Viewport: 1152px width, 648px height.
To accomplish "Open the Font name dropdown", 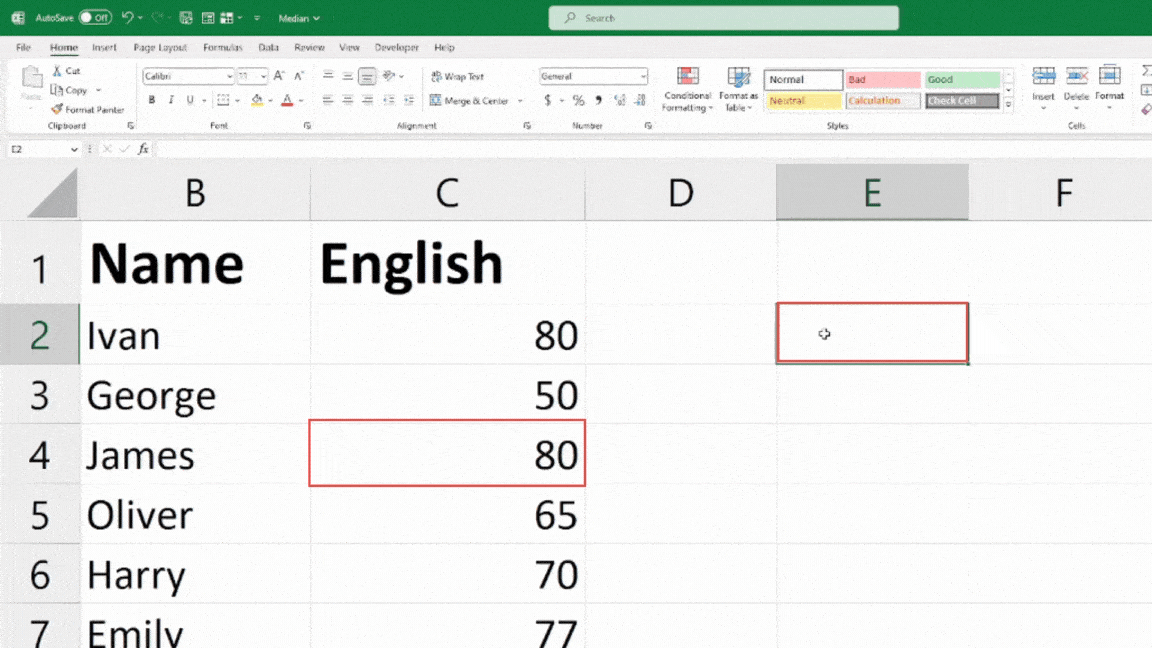I will point(187,76).
